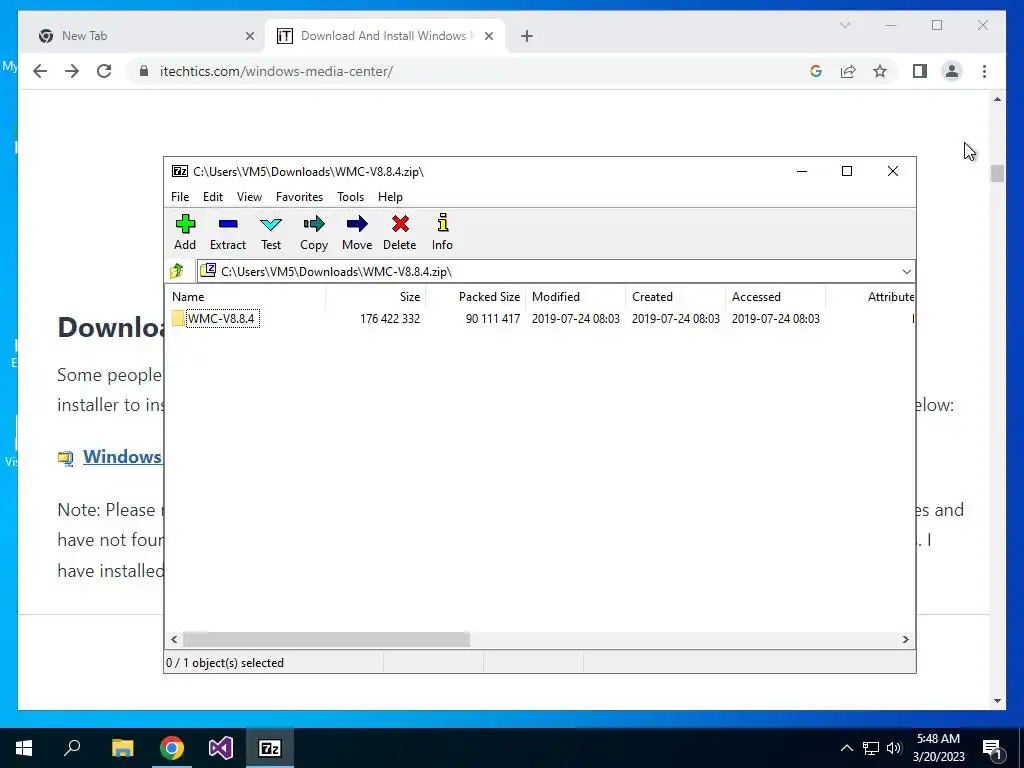Image resolution: width=1024 pixels, height=768 pixels.
Task: Open the Tools menu
Action: coord(351,197)
